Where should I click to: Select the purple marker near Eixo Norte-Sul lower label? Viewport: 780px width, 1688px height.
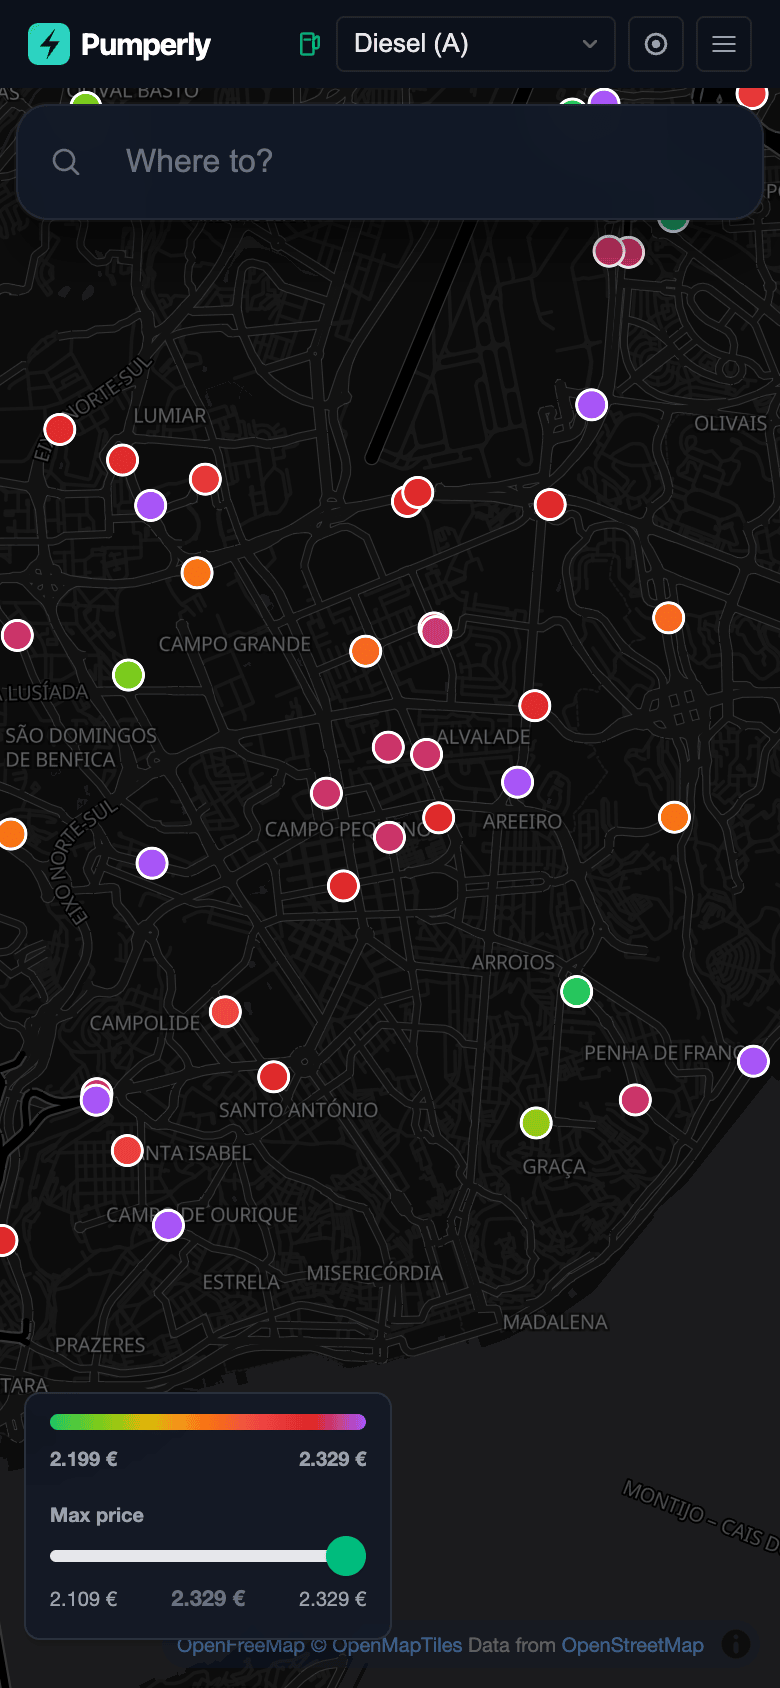(x=152, y=862)
